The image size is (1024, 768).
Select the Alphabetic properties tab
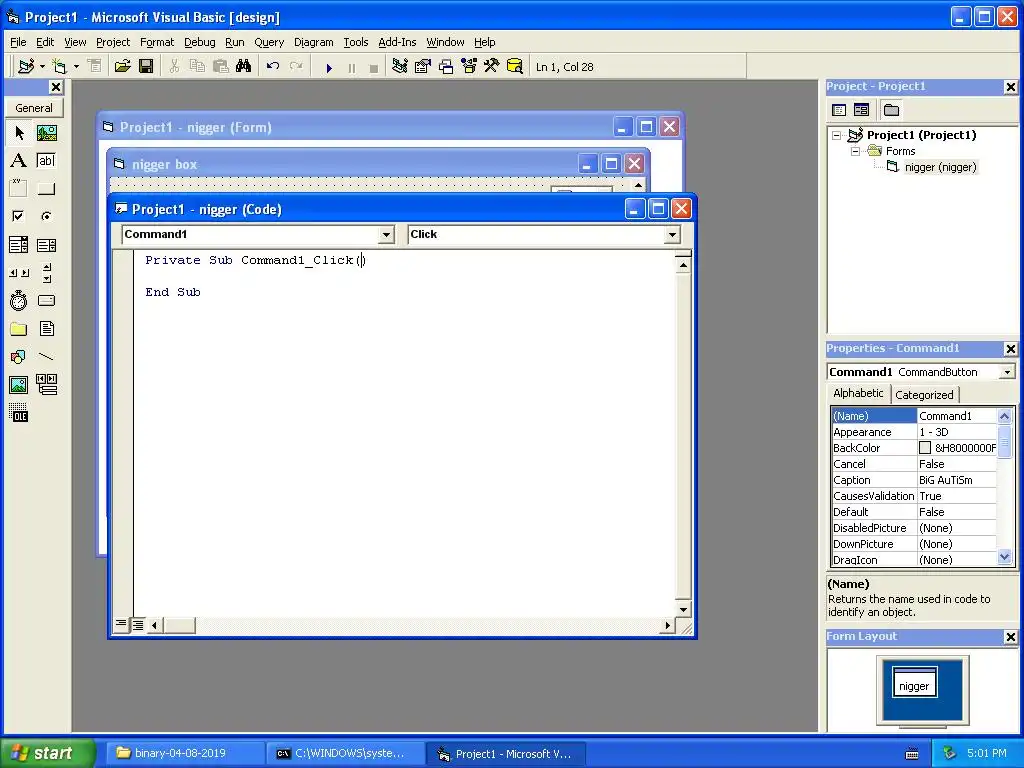[858, 393]
